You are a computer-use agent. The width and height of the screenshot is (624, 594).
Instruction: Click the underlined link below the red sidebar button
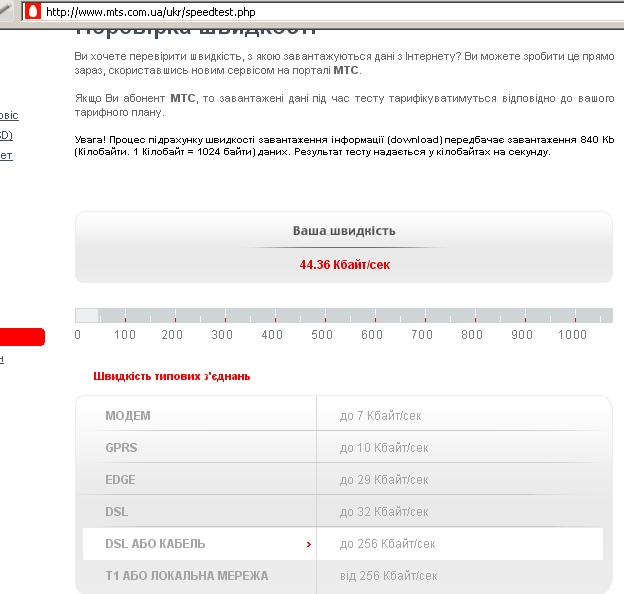pyautogui.click(x=2, y=359)
